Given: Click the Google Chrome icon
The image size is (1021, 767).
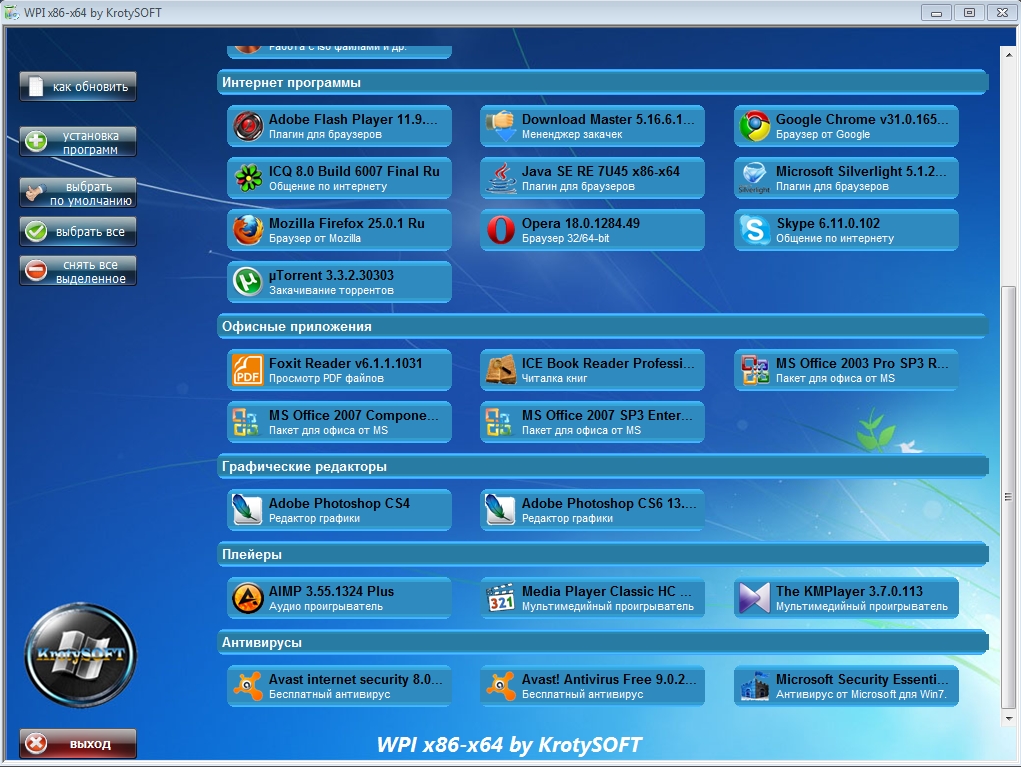Looking at the screenshot, I should click(755, 126).
